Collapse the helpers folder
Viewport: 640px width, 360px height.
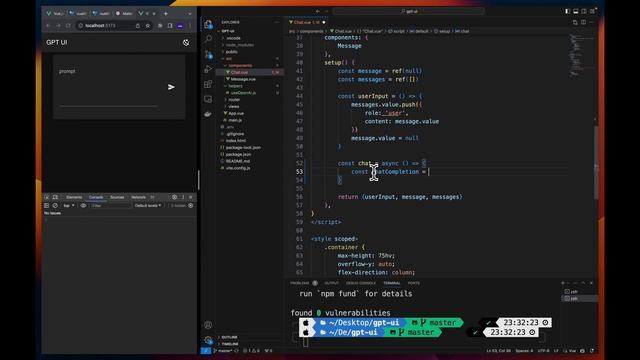[x=236, y=86]
